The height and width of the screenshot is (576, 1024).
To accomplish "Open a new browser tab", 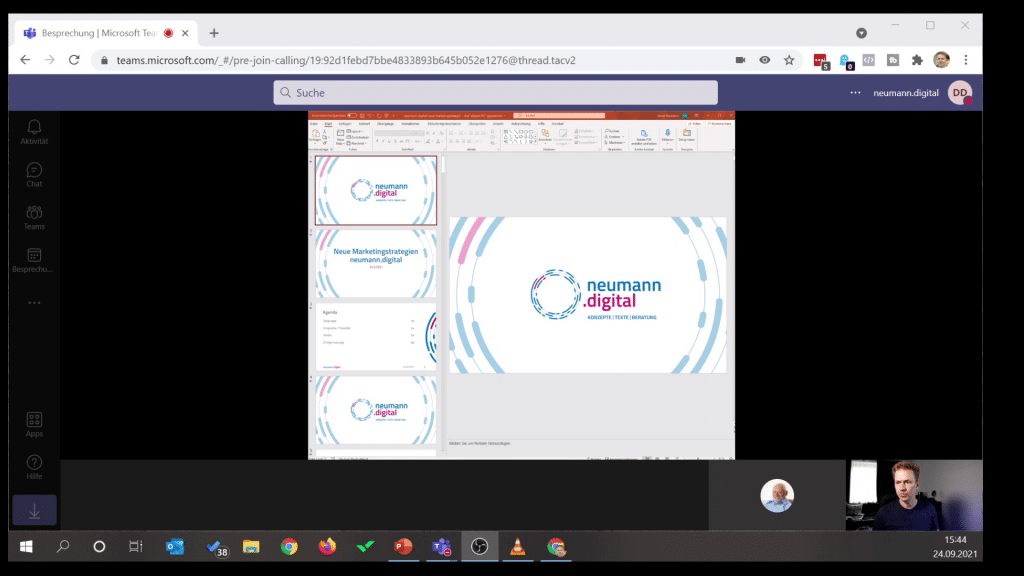I will click(214, 33).
